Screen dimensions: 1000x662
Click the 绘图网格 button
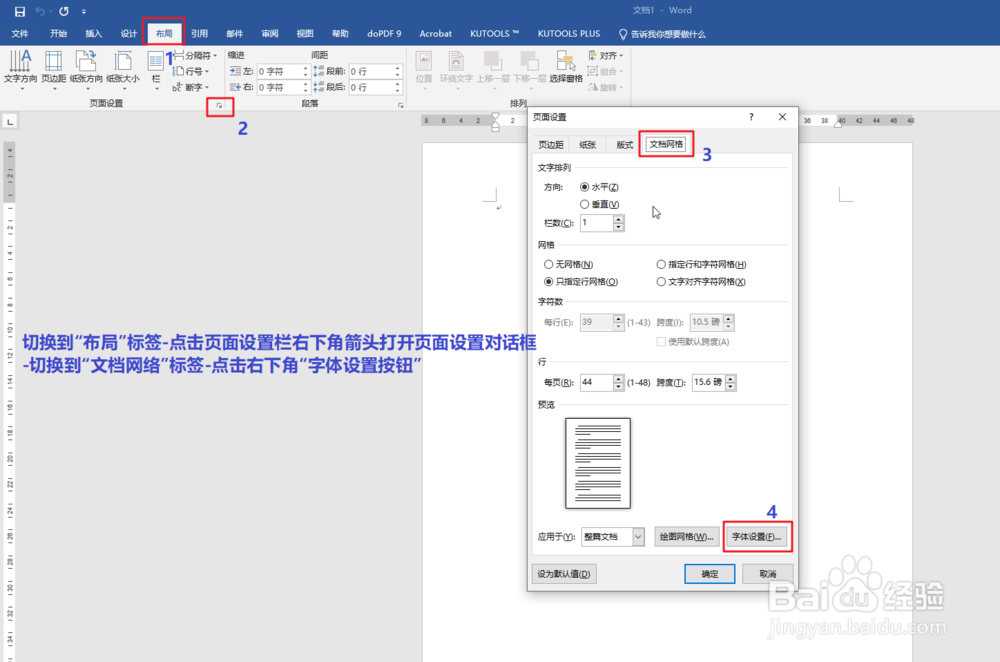point(686,537)
